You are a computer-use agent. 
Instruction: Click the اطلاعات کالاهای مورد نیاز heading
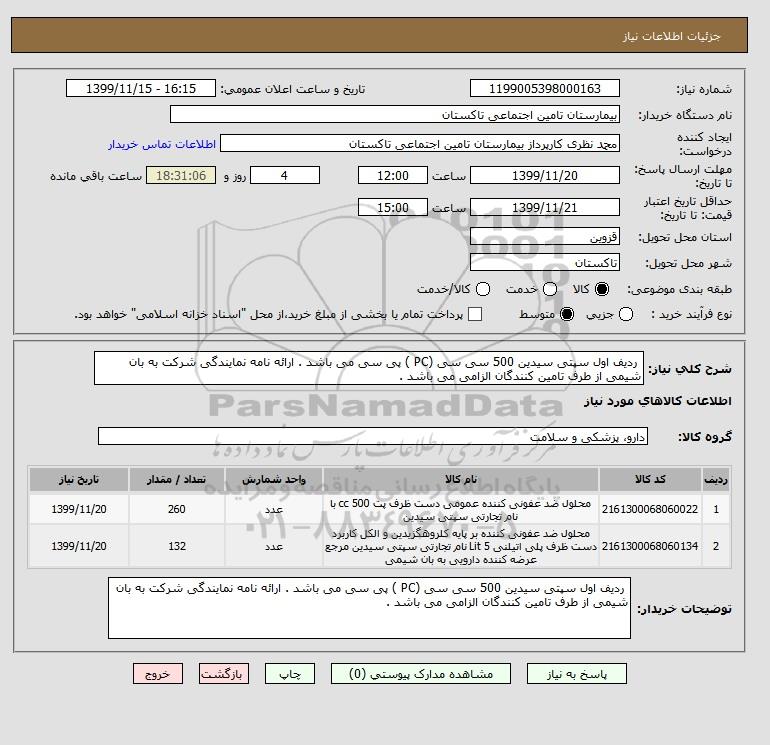pos(658,401)
